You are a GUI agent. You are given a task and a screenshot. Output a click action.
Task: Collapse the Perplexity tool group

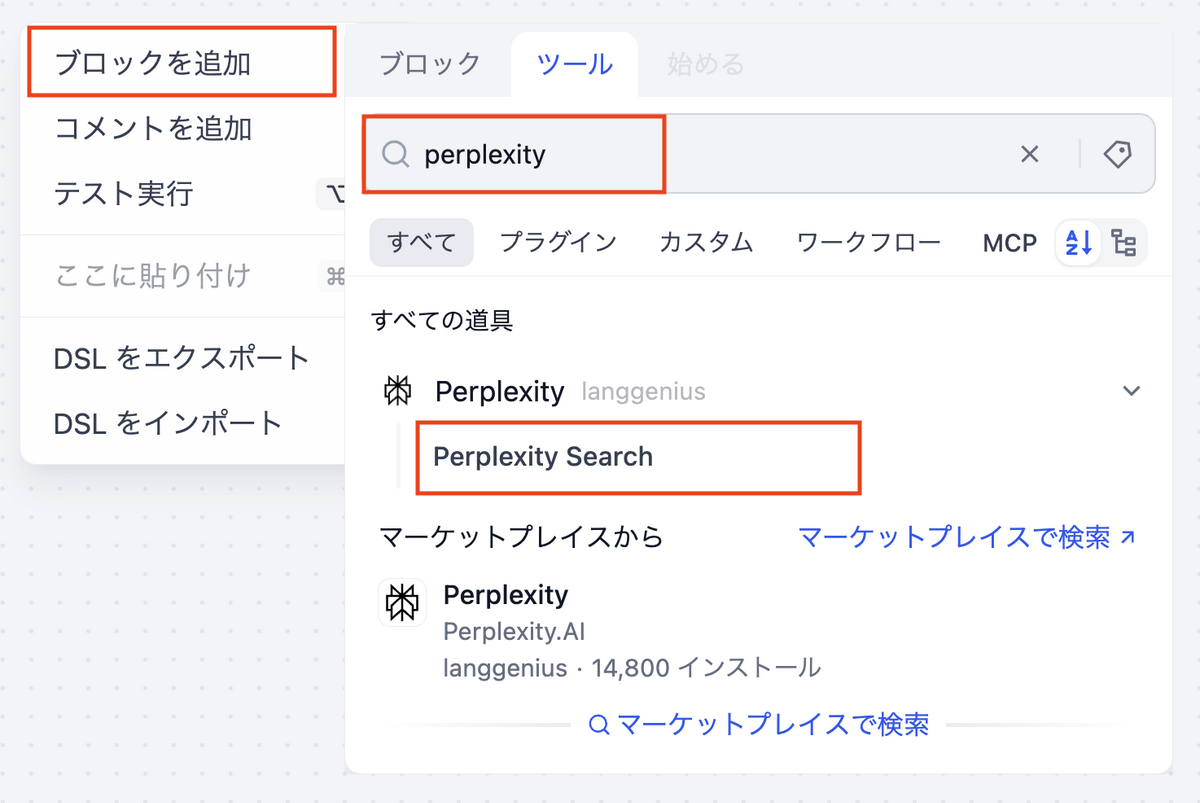[1131, 391]
